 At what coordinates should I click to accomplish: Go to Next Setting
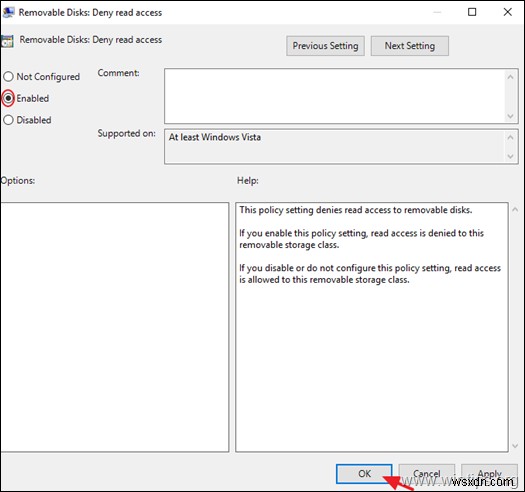[x=409, y=46]
